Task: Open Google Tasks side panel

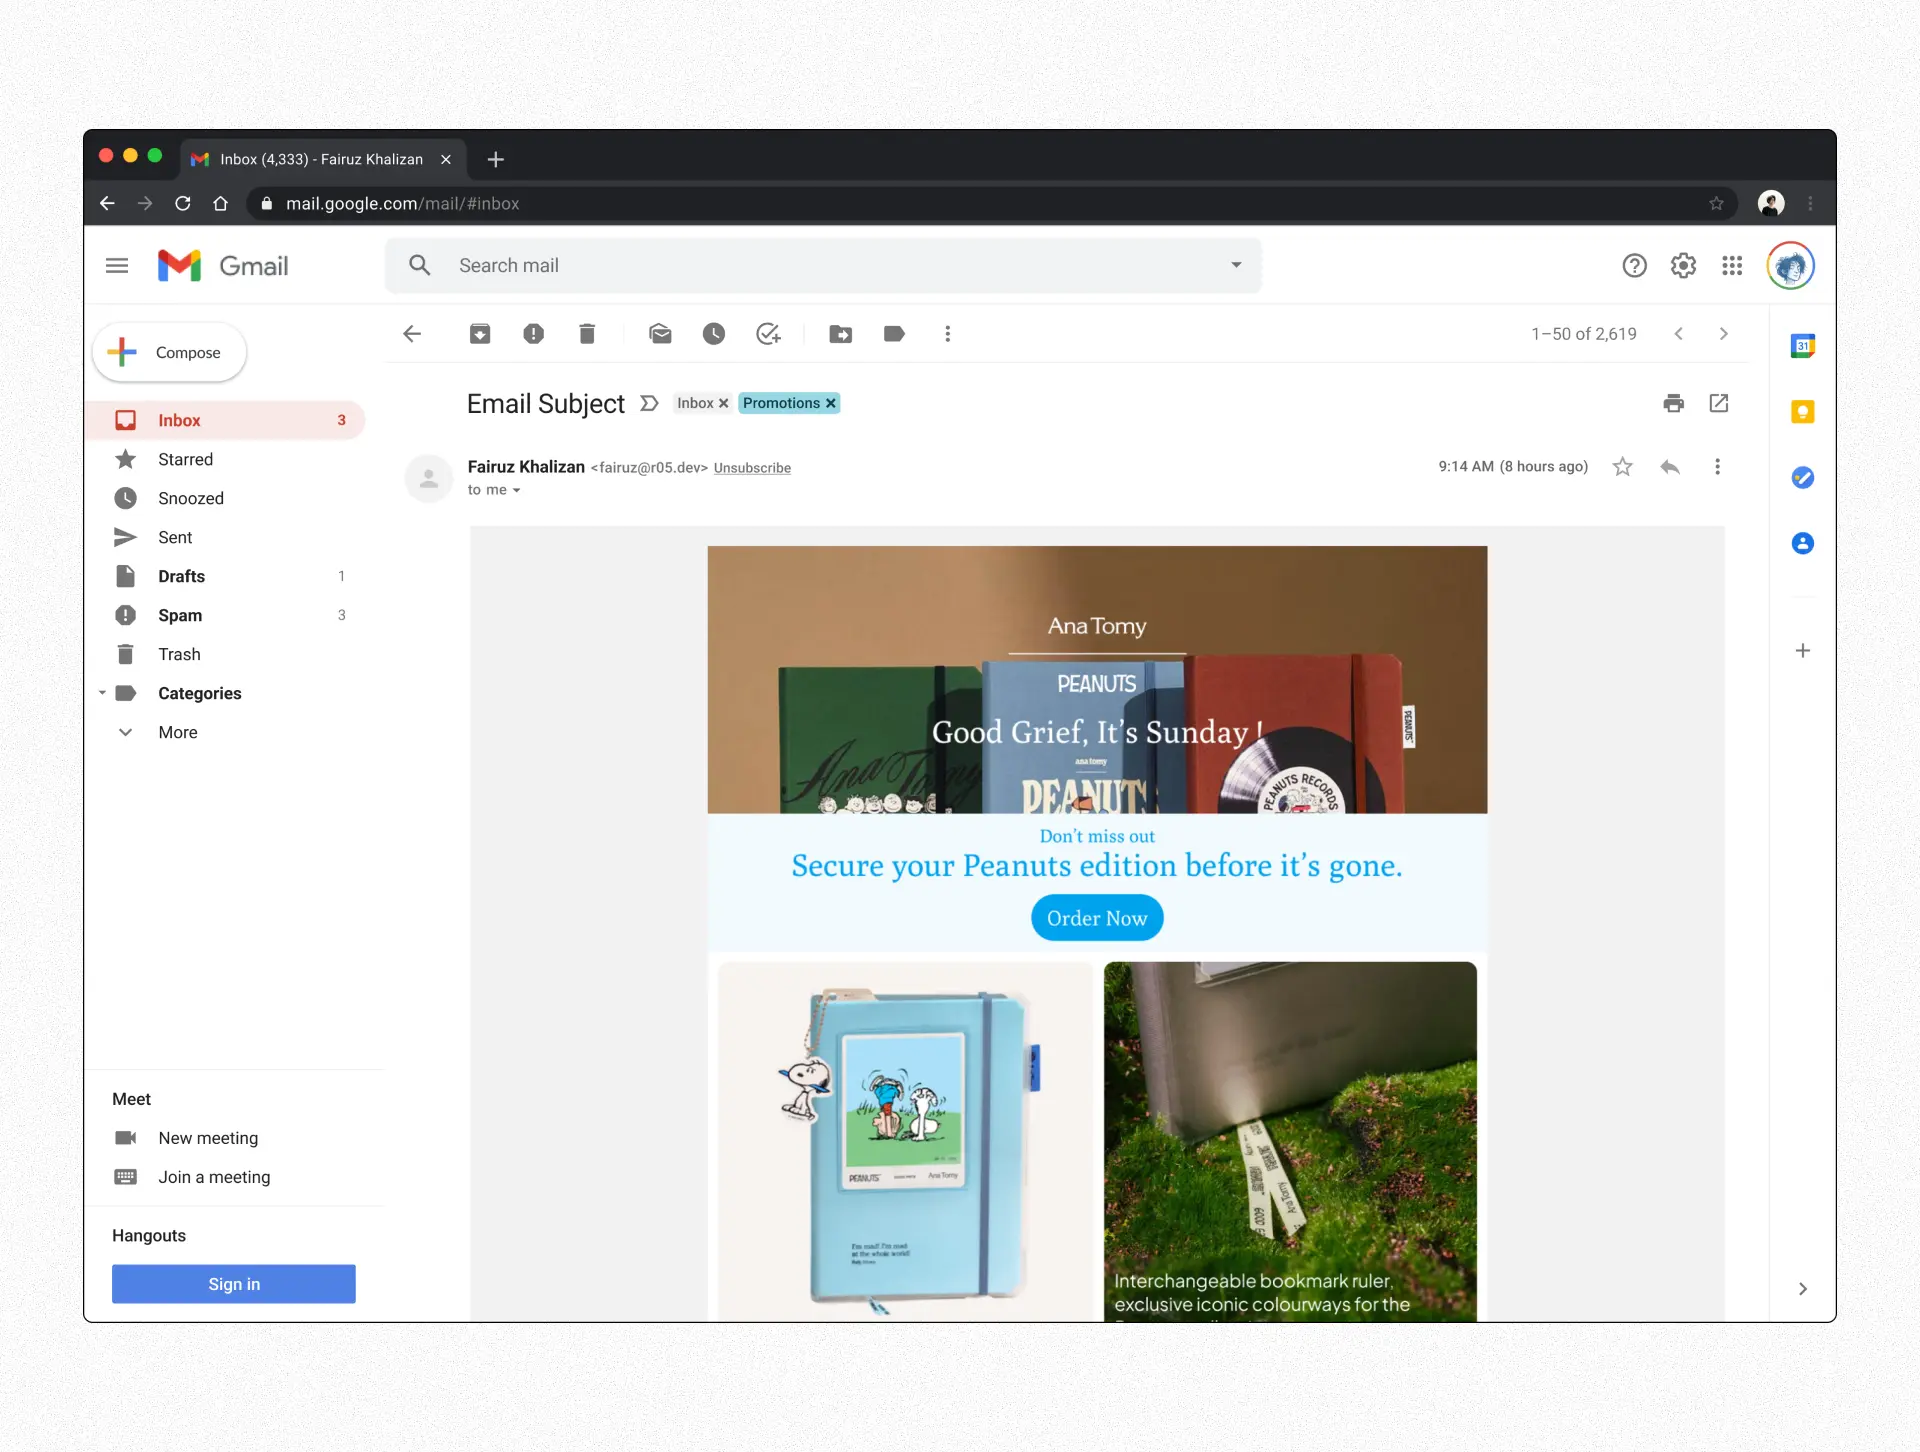Action: (x=1803, y=478)
